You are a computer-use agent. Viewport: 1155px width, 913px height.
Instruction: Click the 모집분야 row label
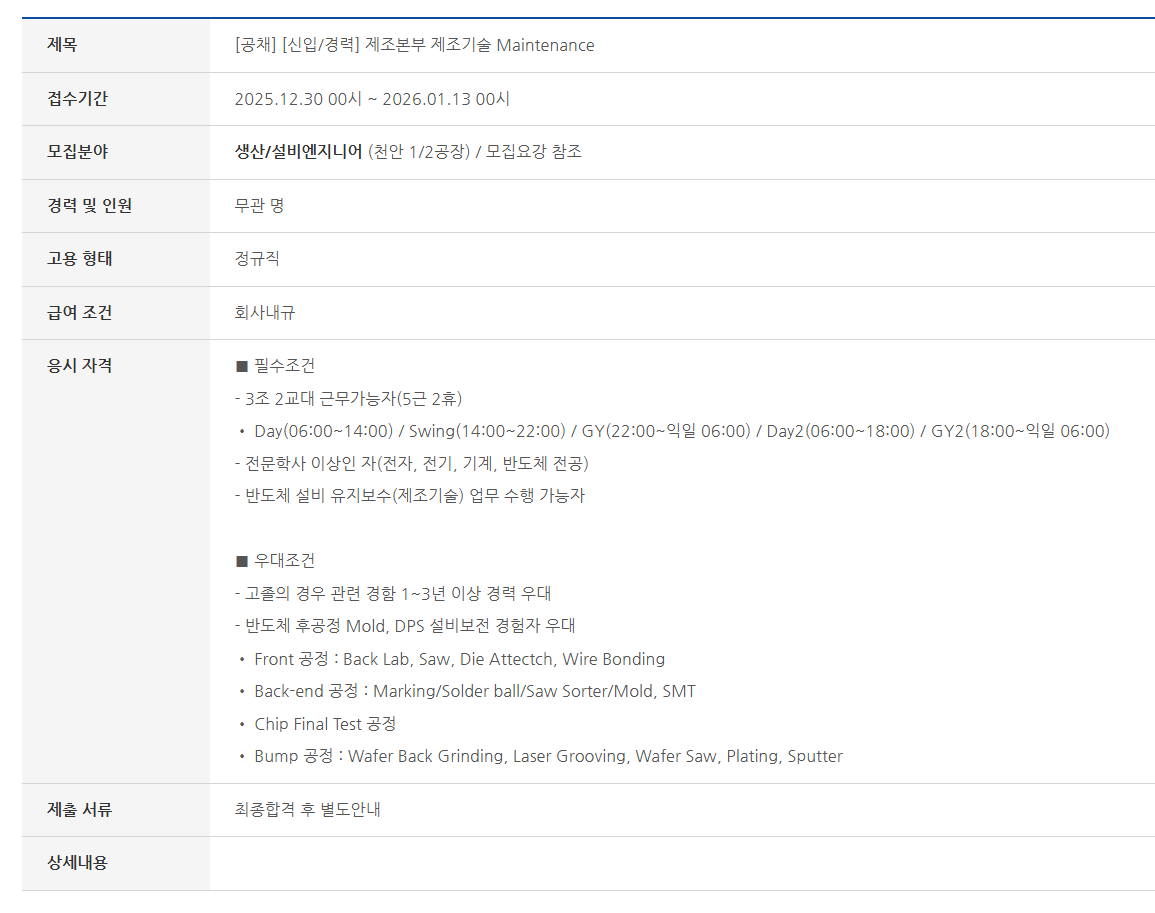tap(78, 152)
